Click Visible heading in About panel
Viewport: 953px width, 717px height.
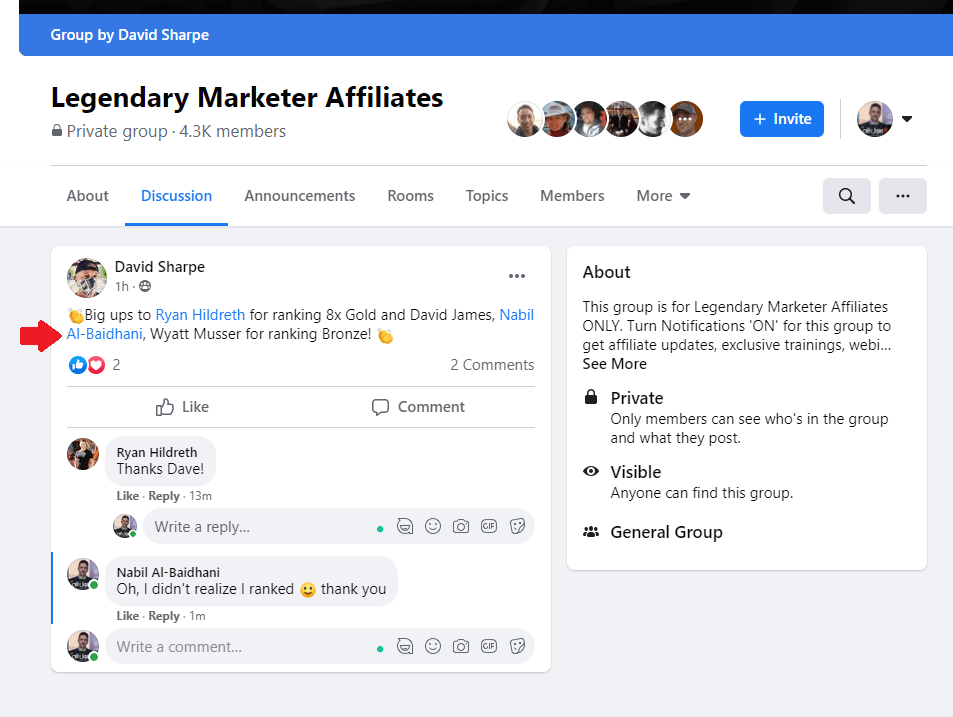tap(636, 472)
